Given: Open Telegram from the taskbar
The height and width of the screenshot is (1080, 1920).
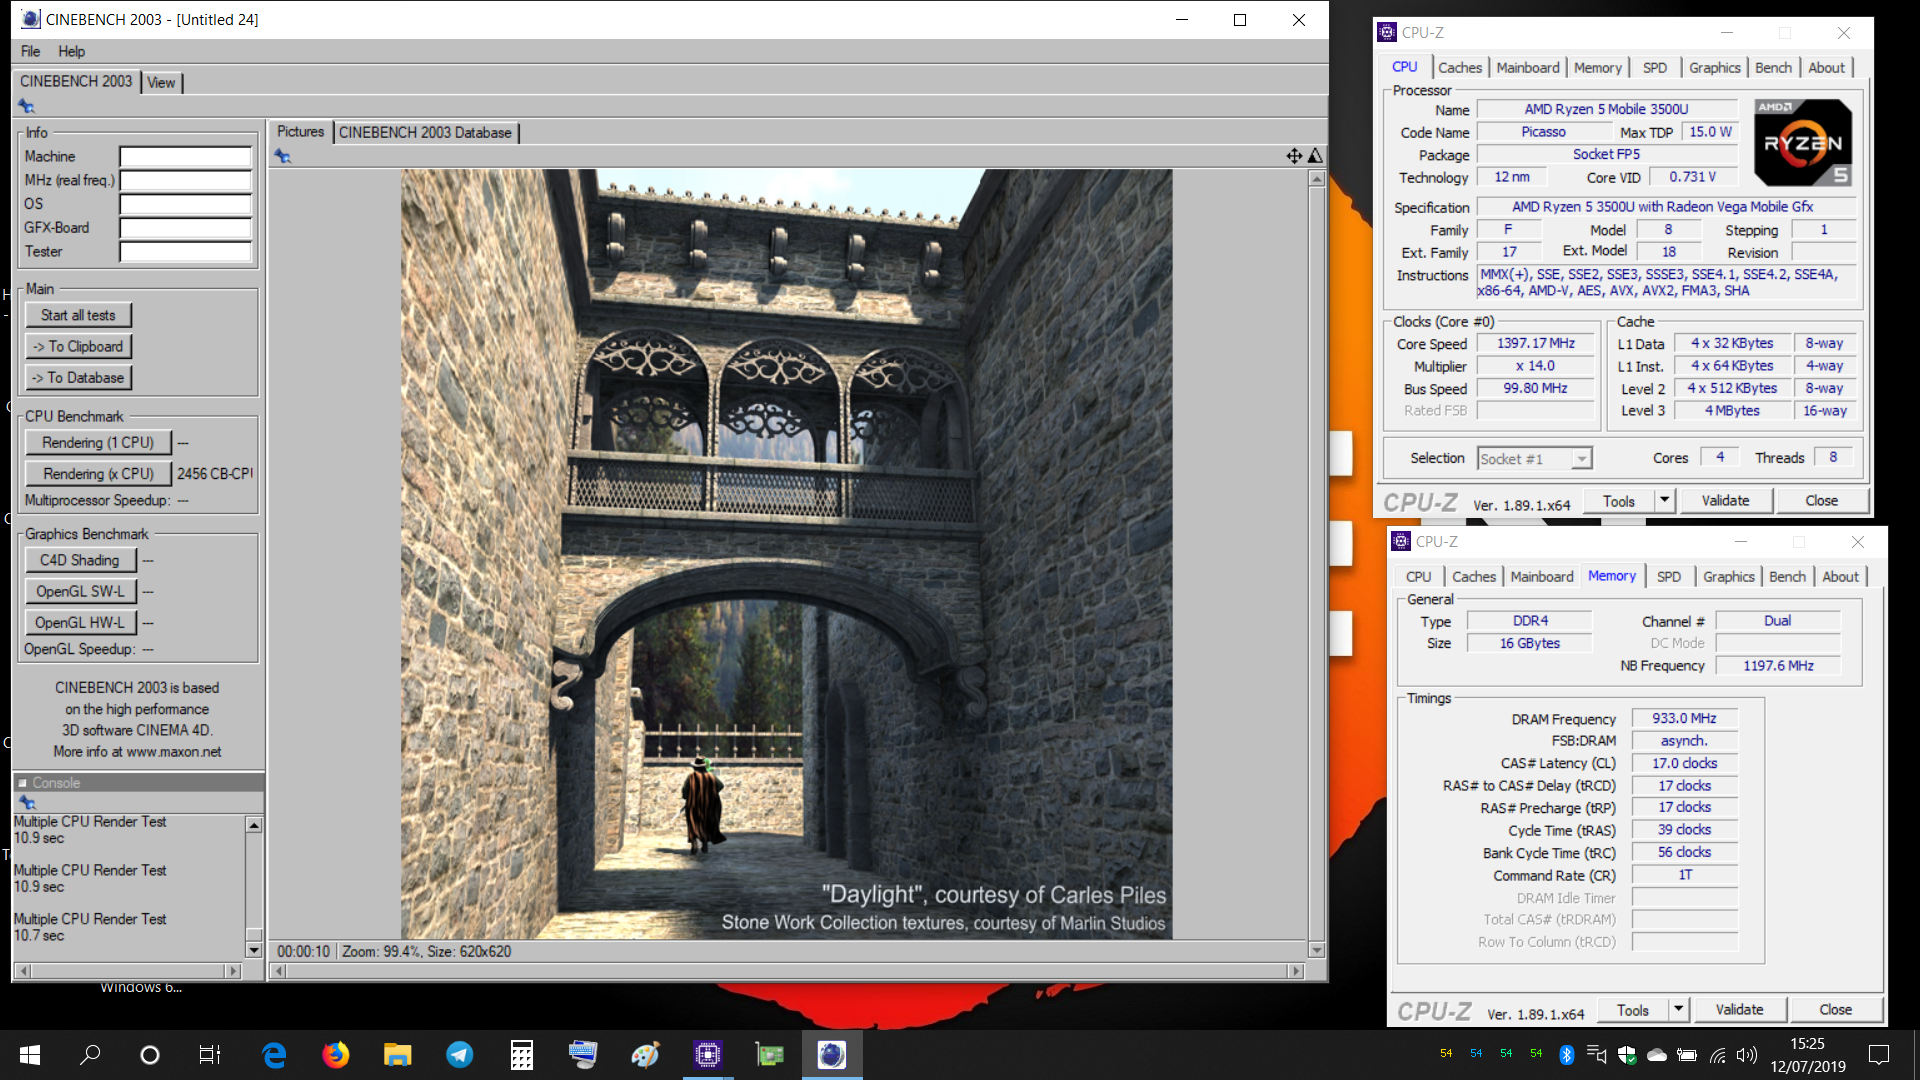Looking at the screenshot, I should point(459,1055).
